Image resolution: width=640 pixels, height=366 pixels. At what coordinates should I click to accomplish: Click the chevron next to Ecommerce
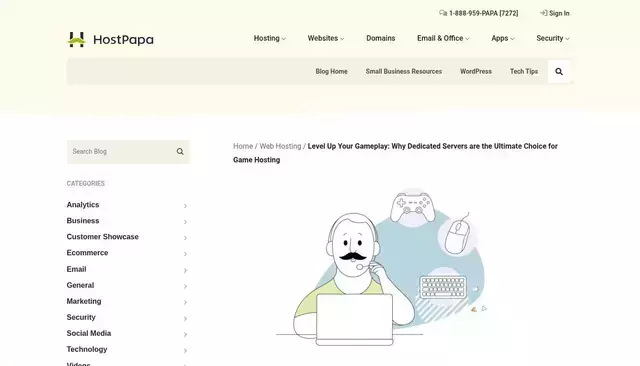(x=185, y=254)
